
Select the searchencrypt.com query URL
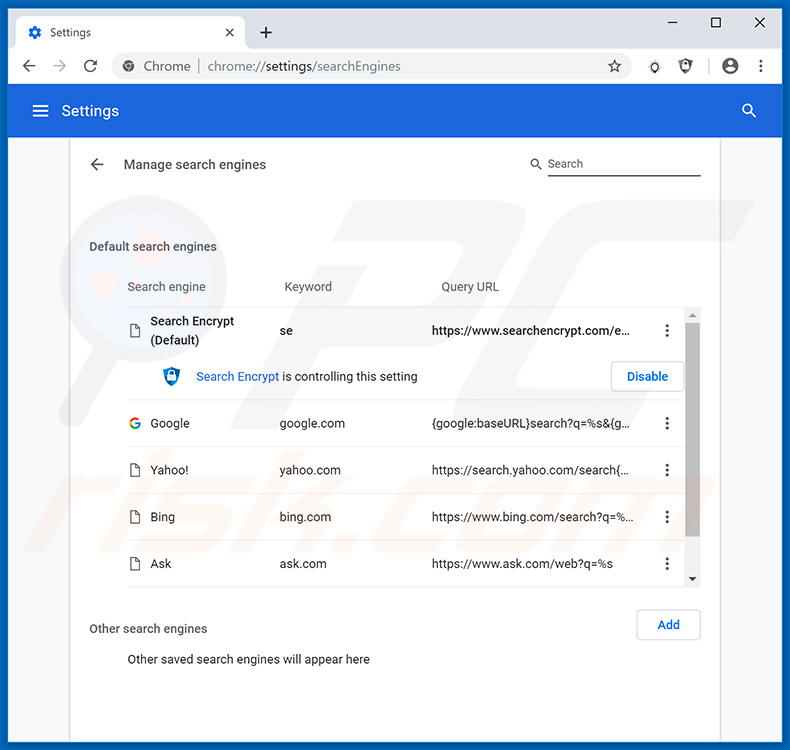click(x=531, y=330)
